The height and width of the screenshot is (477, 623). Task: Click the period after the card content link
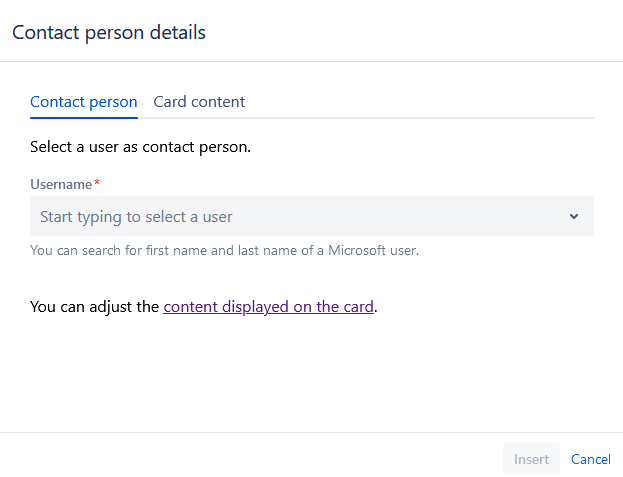pos(376,308)
